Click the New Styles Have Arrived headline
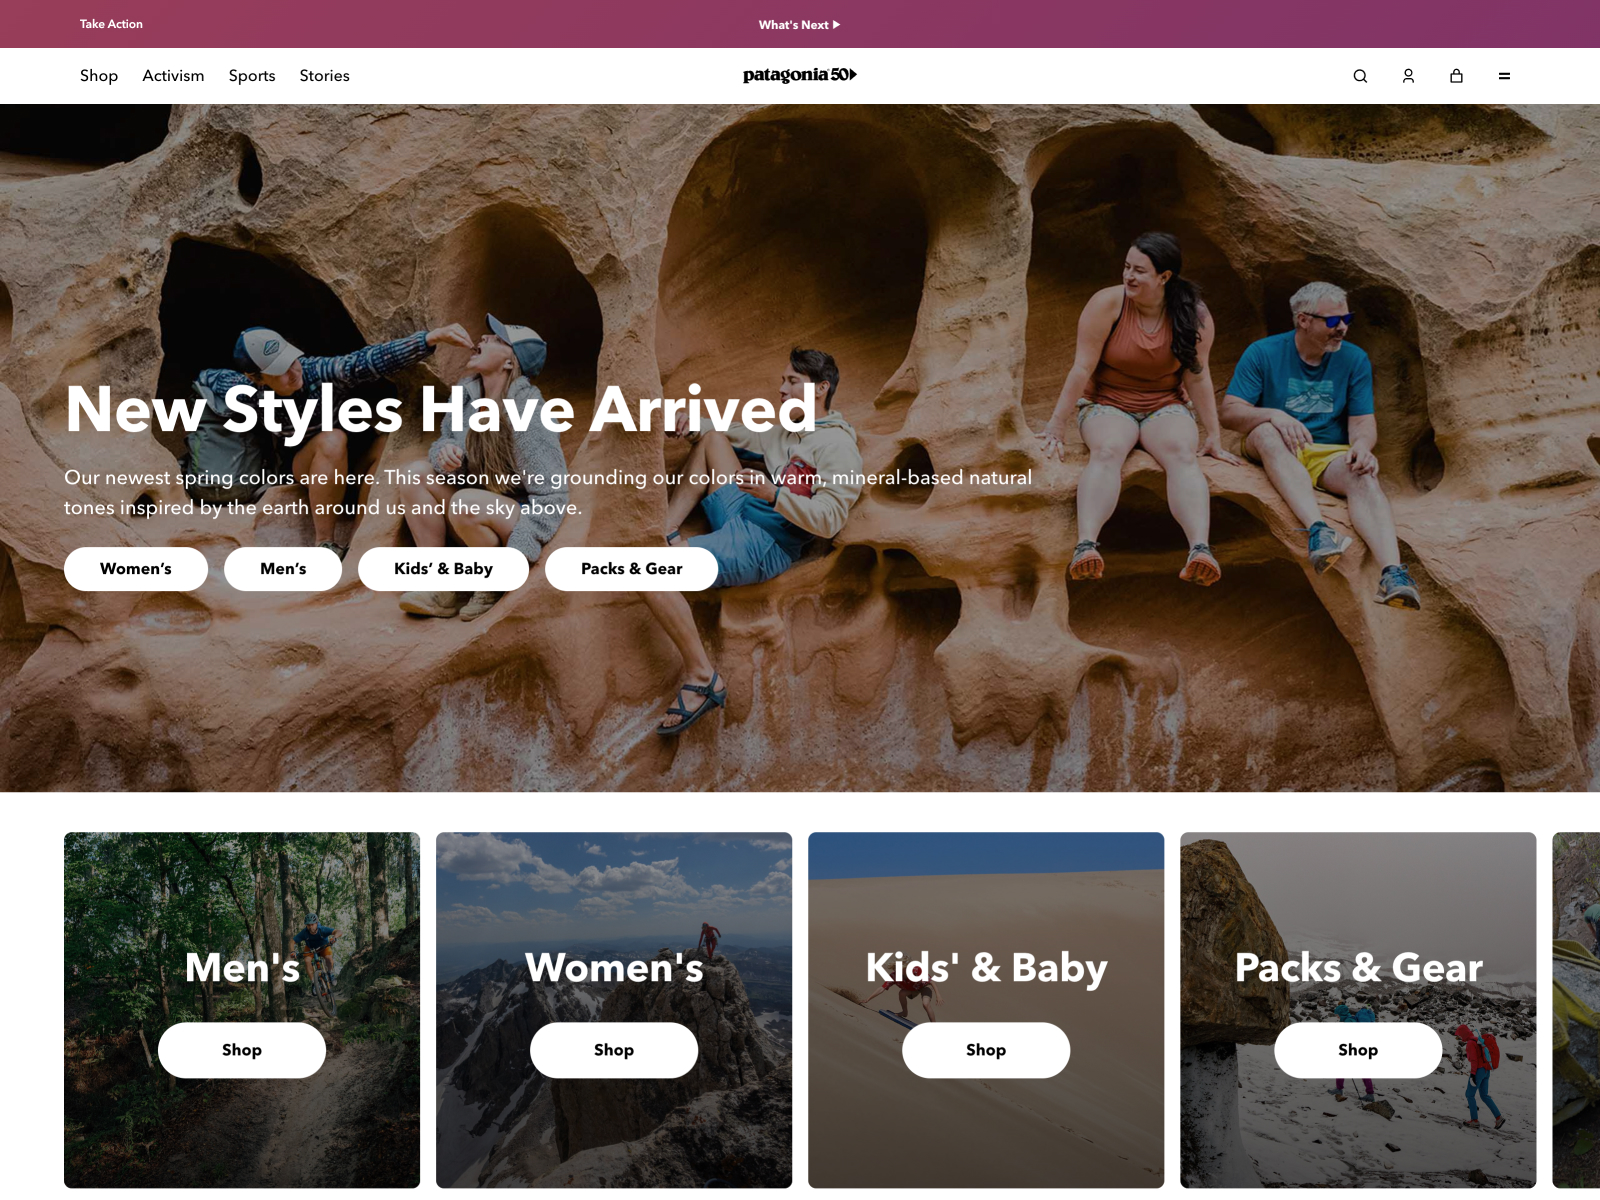Screen dimensions: 1600x1200 pyautogui.click(x=441, y=409)
